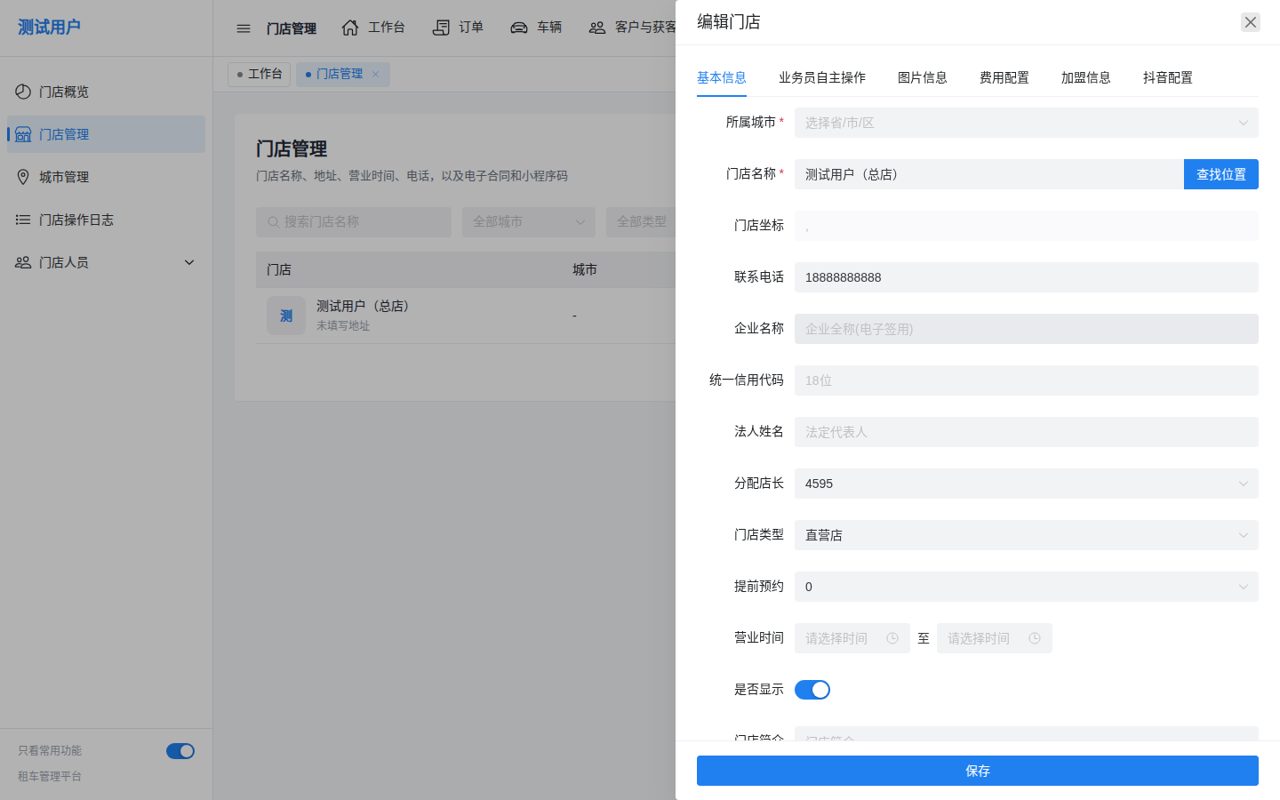1280x800 pixels.
Task: Click the 查找位置 button
Action: coord(1221,174)
